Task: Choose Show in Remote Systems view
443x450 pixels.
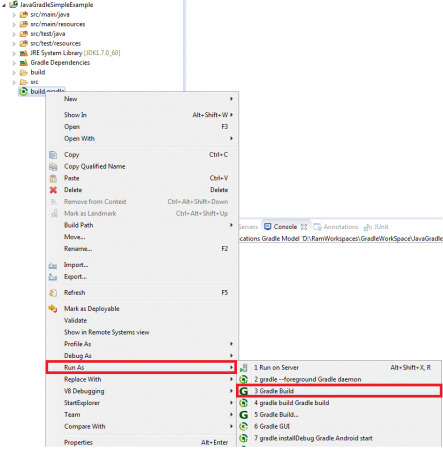Action: pos(142,332)
